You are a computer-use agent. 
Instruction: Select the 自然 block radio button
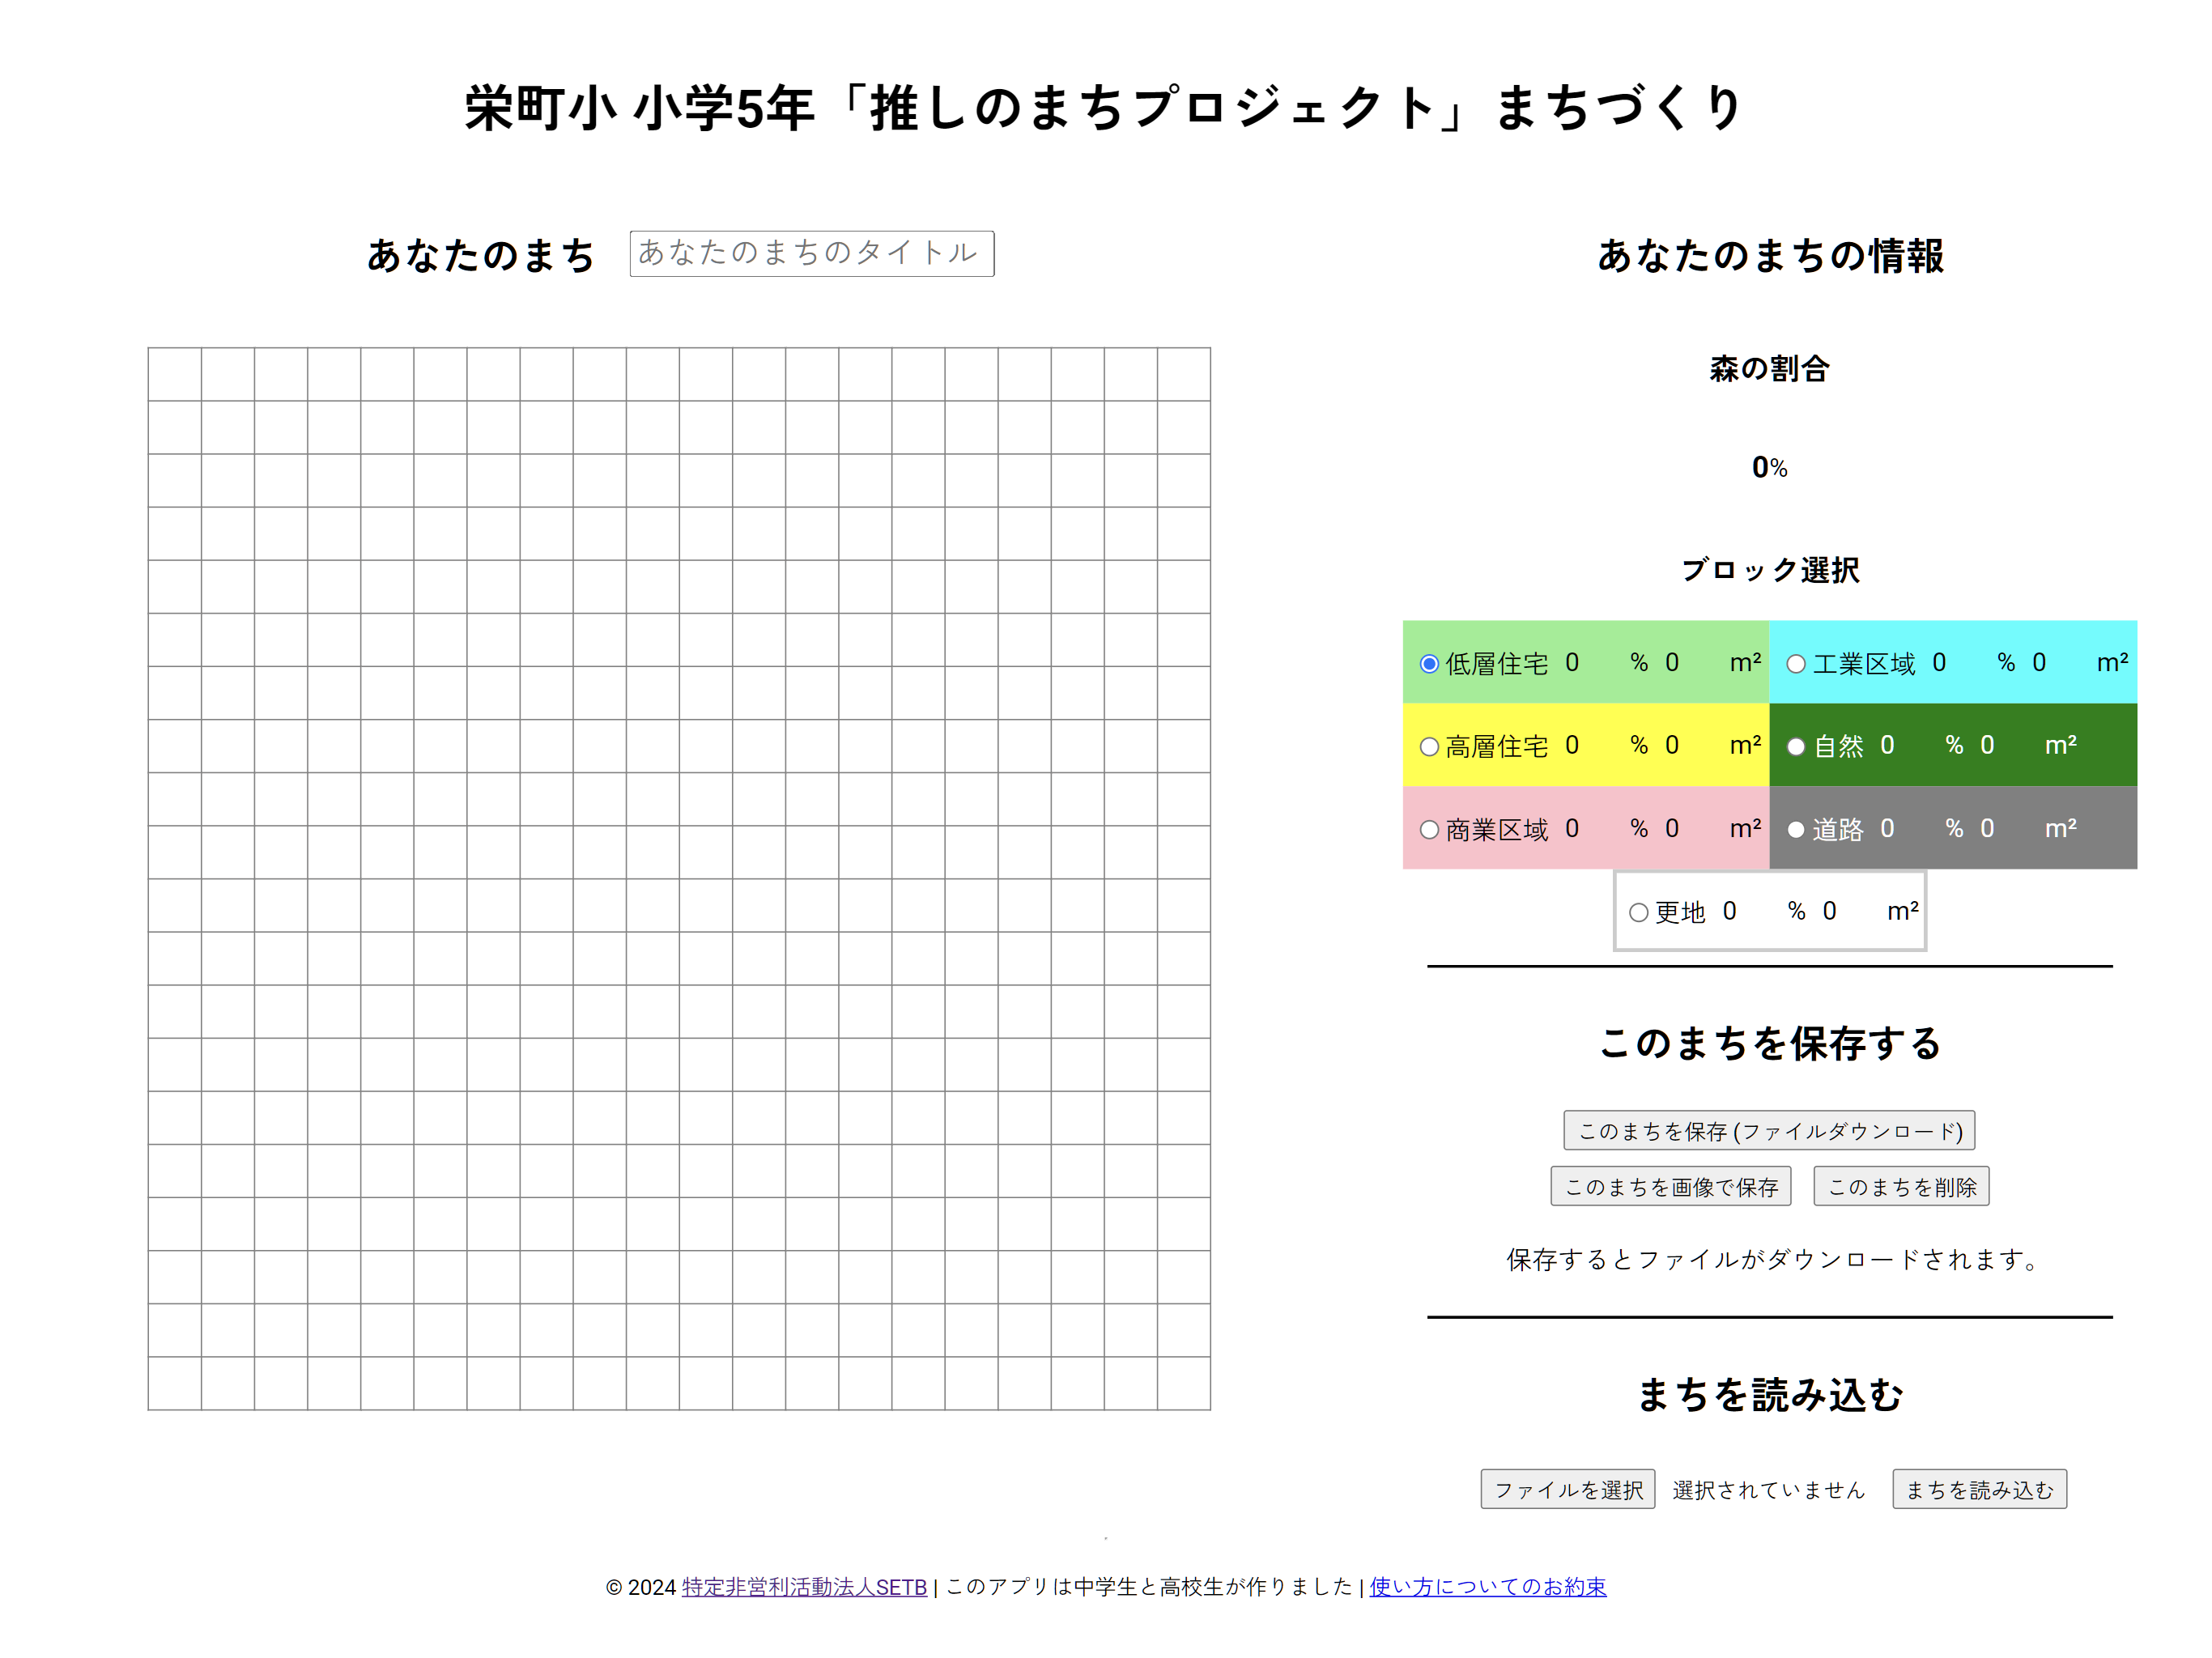click(1796, 747)
